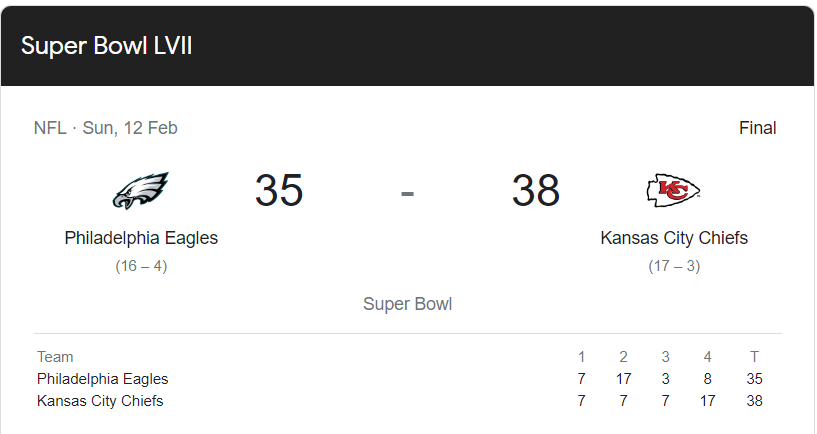This screenshot has width=817, height=434.
Task: Click the NFL Sun, 12 Feb date line
Action: [x=106, y=128]
